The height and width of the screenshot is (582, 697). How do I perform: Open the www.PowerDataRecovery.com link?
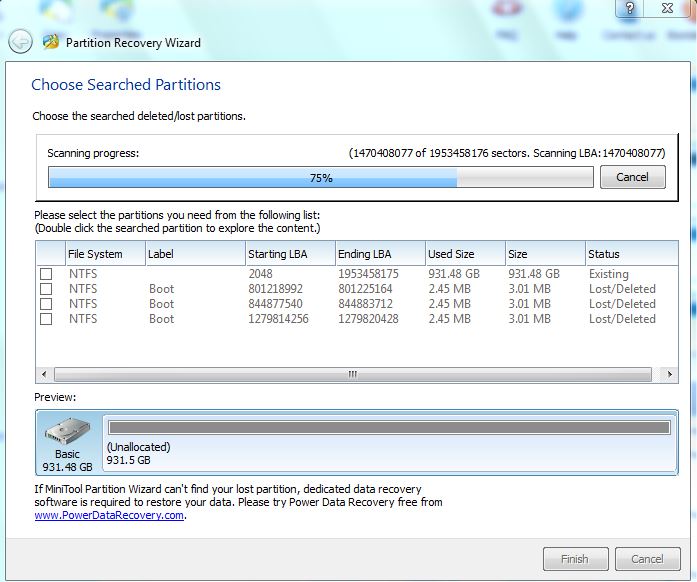109,515
